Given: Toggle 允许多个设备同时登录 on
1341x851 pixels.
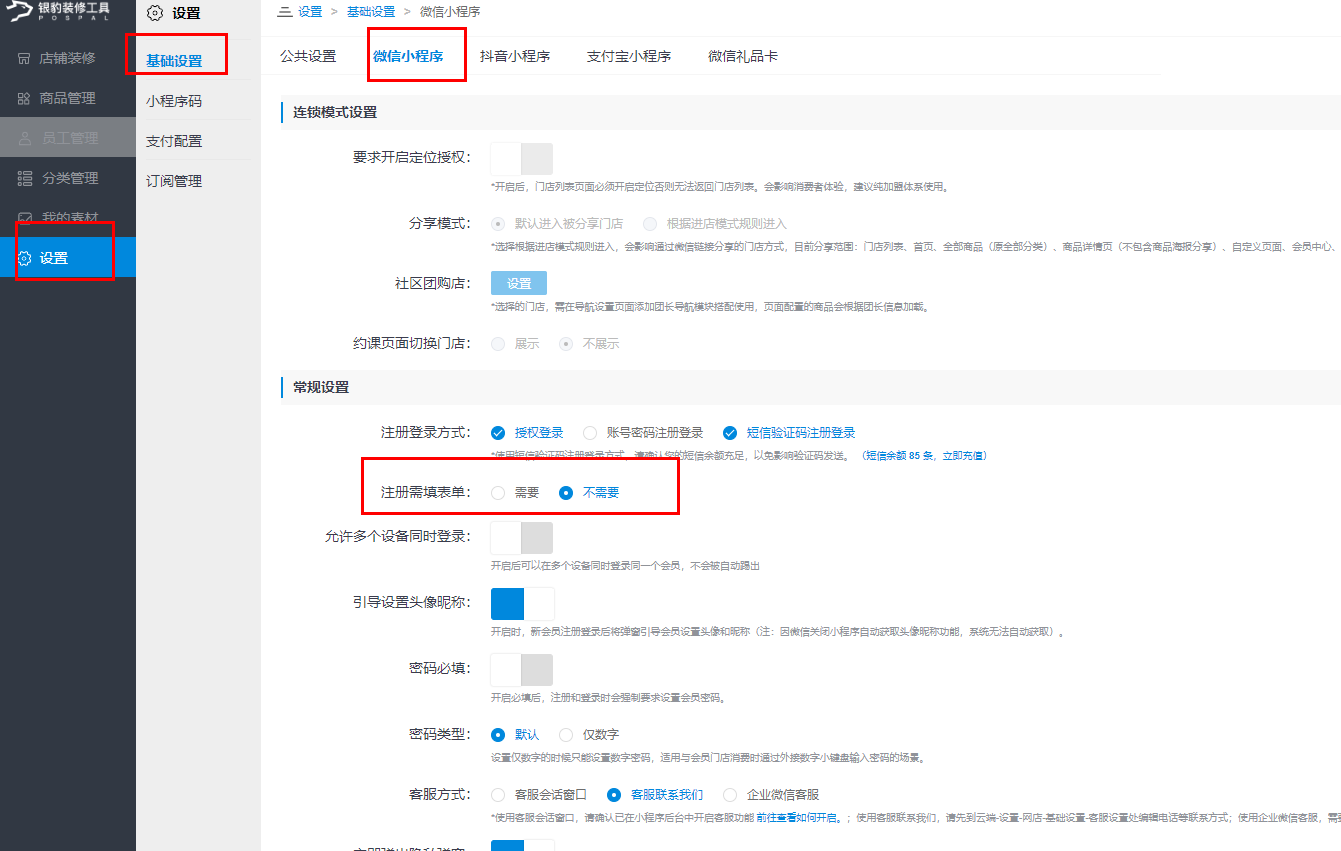Looking at the screenshot, I should pyautogui.click(x=521, y=537).
